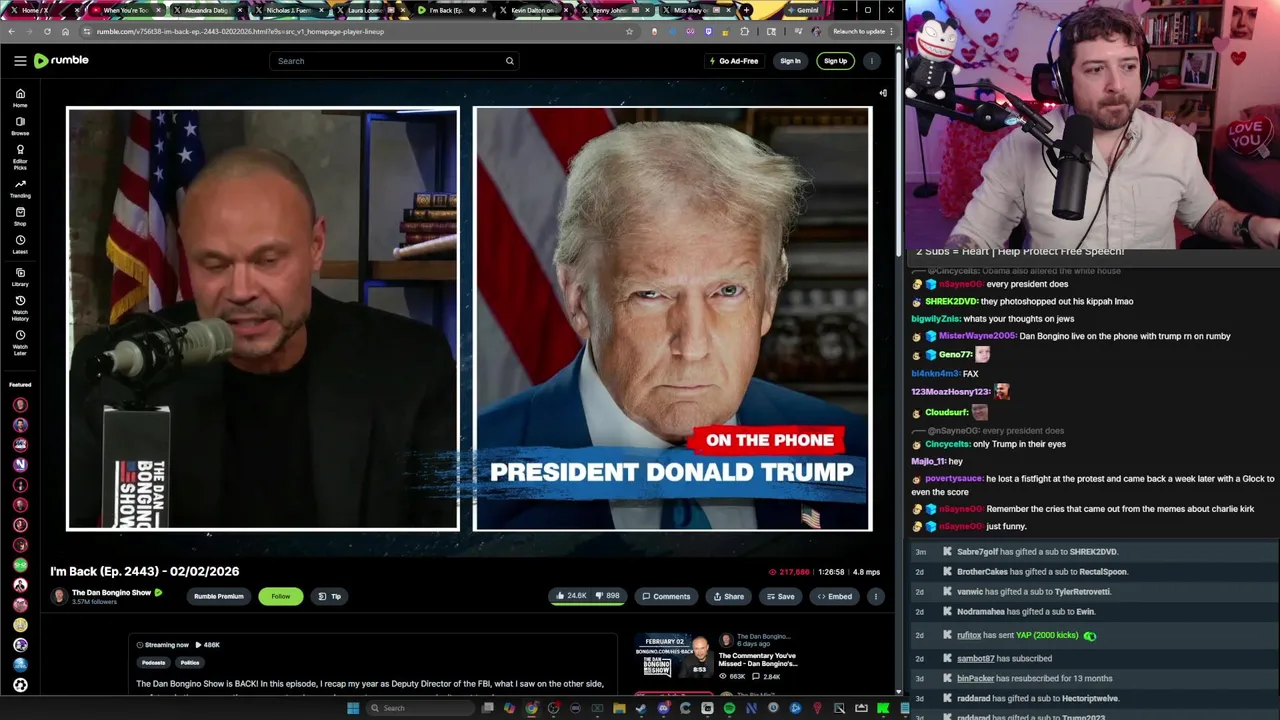Select the Podcasts tag

pos(153,662)
